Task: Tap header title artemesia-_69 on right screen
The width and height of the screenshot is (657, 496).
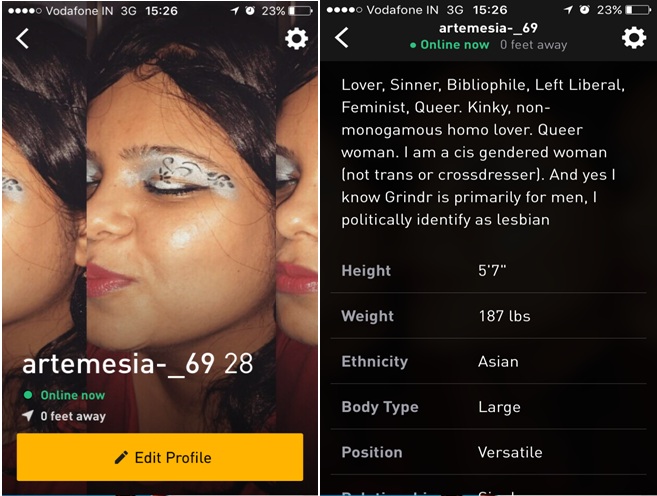Action: [488, 28]
